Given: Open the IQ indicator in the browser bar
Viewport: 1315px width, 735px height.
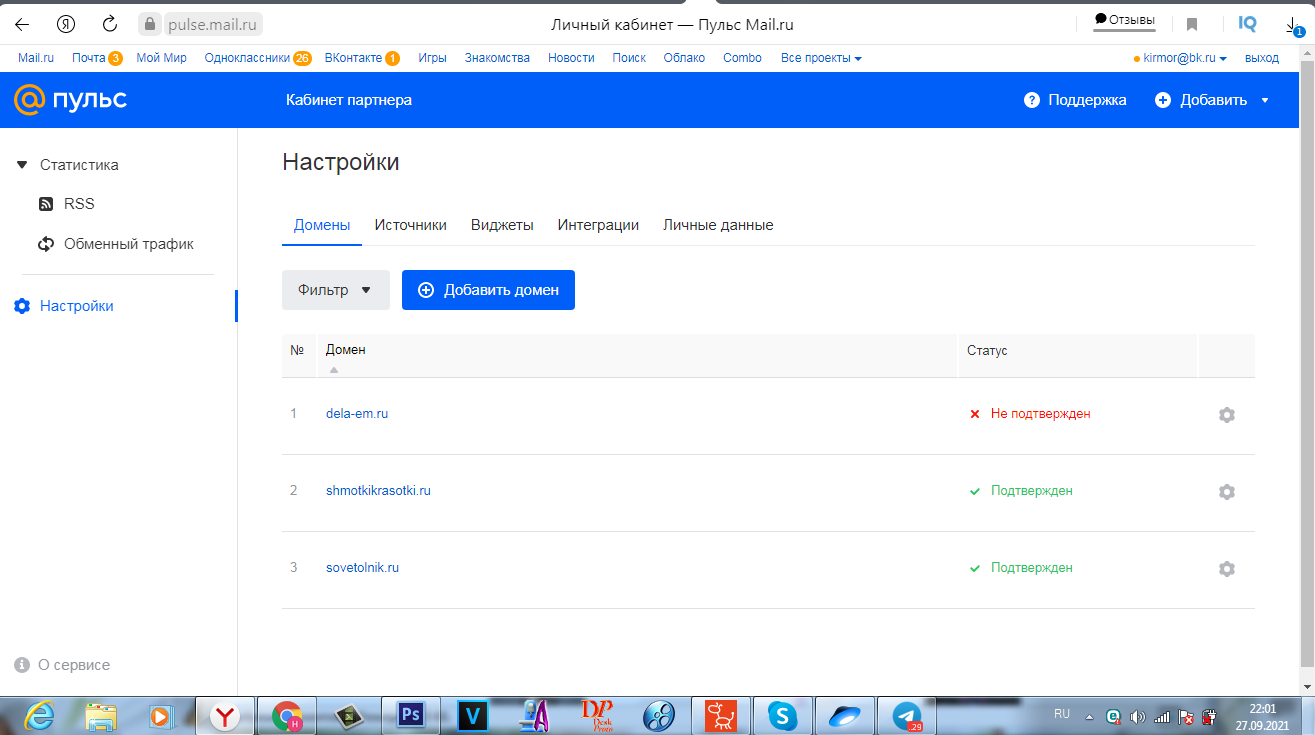Looking at the screenshot, I should click(1248, 23).
